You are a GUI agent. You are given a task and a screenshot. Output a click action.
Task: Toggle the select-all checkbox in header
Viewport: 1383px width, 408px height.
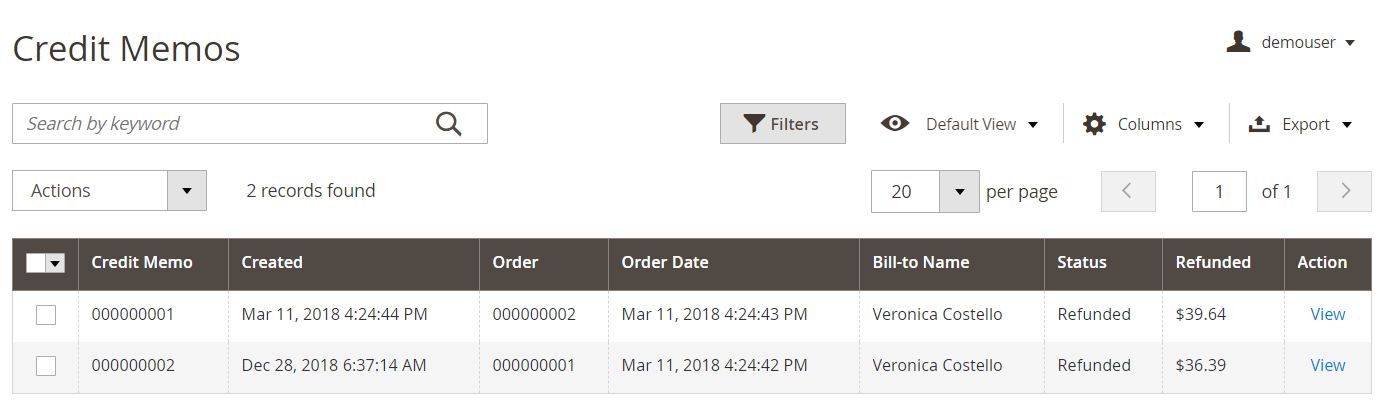(35, 263)
